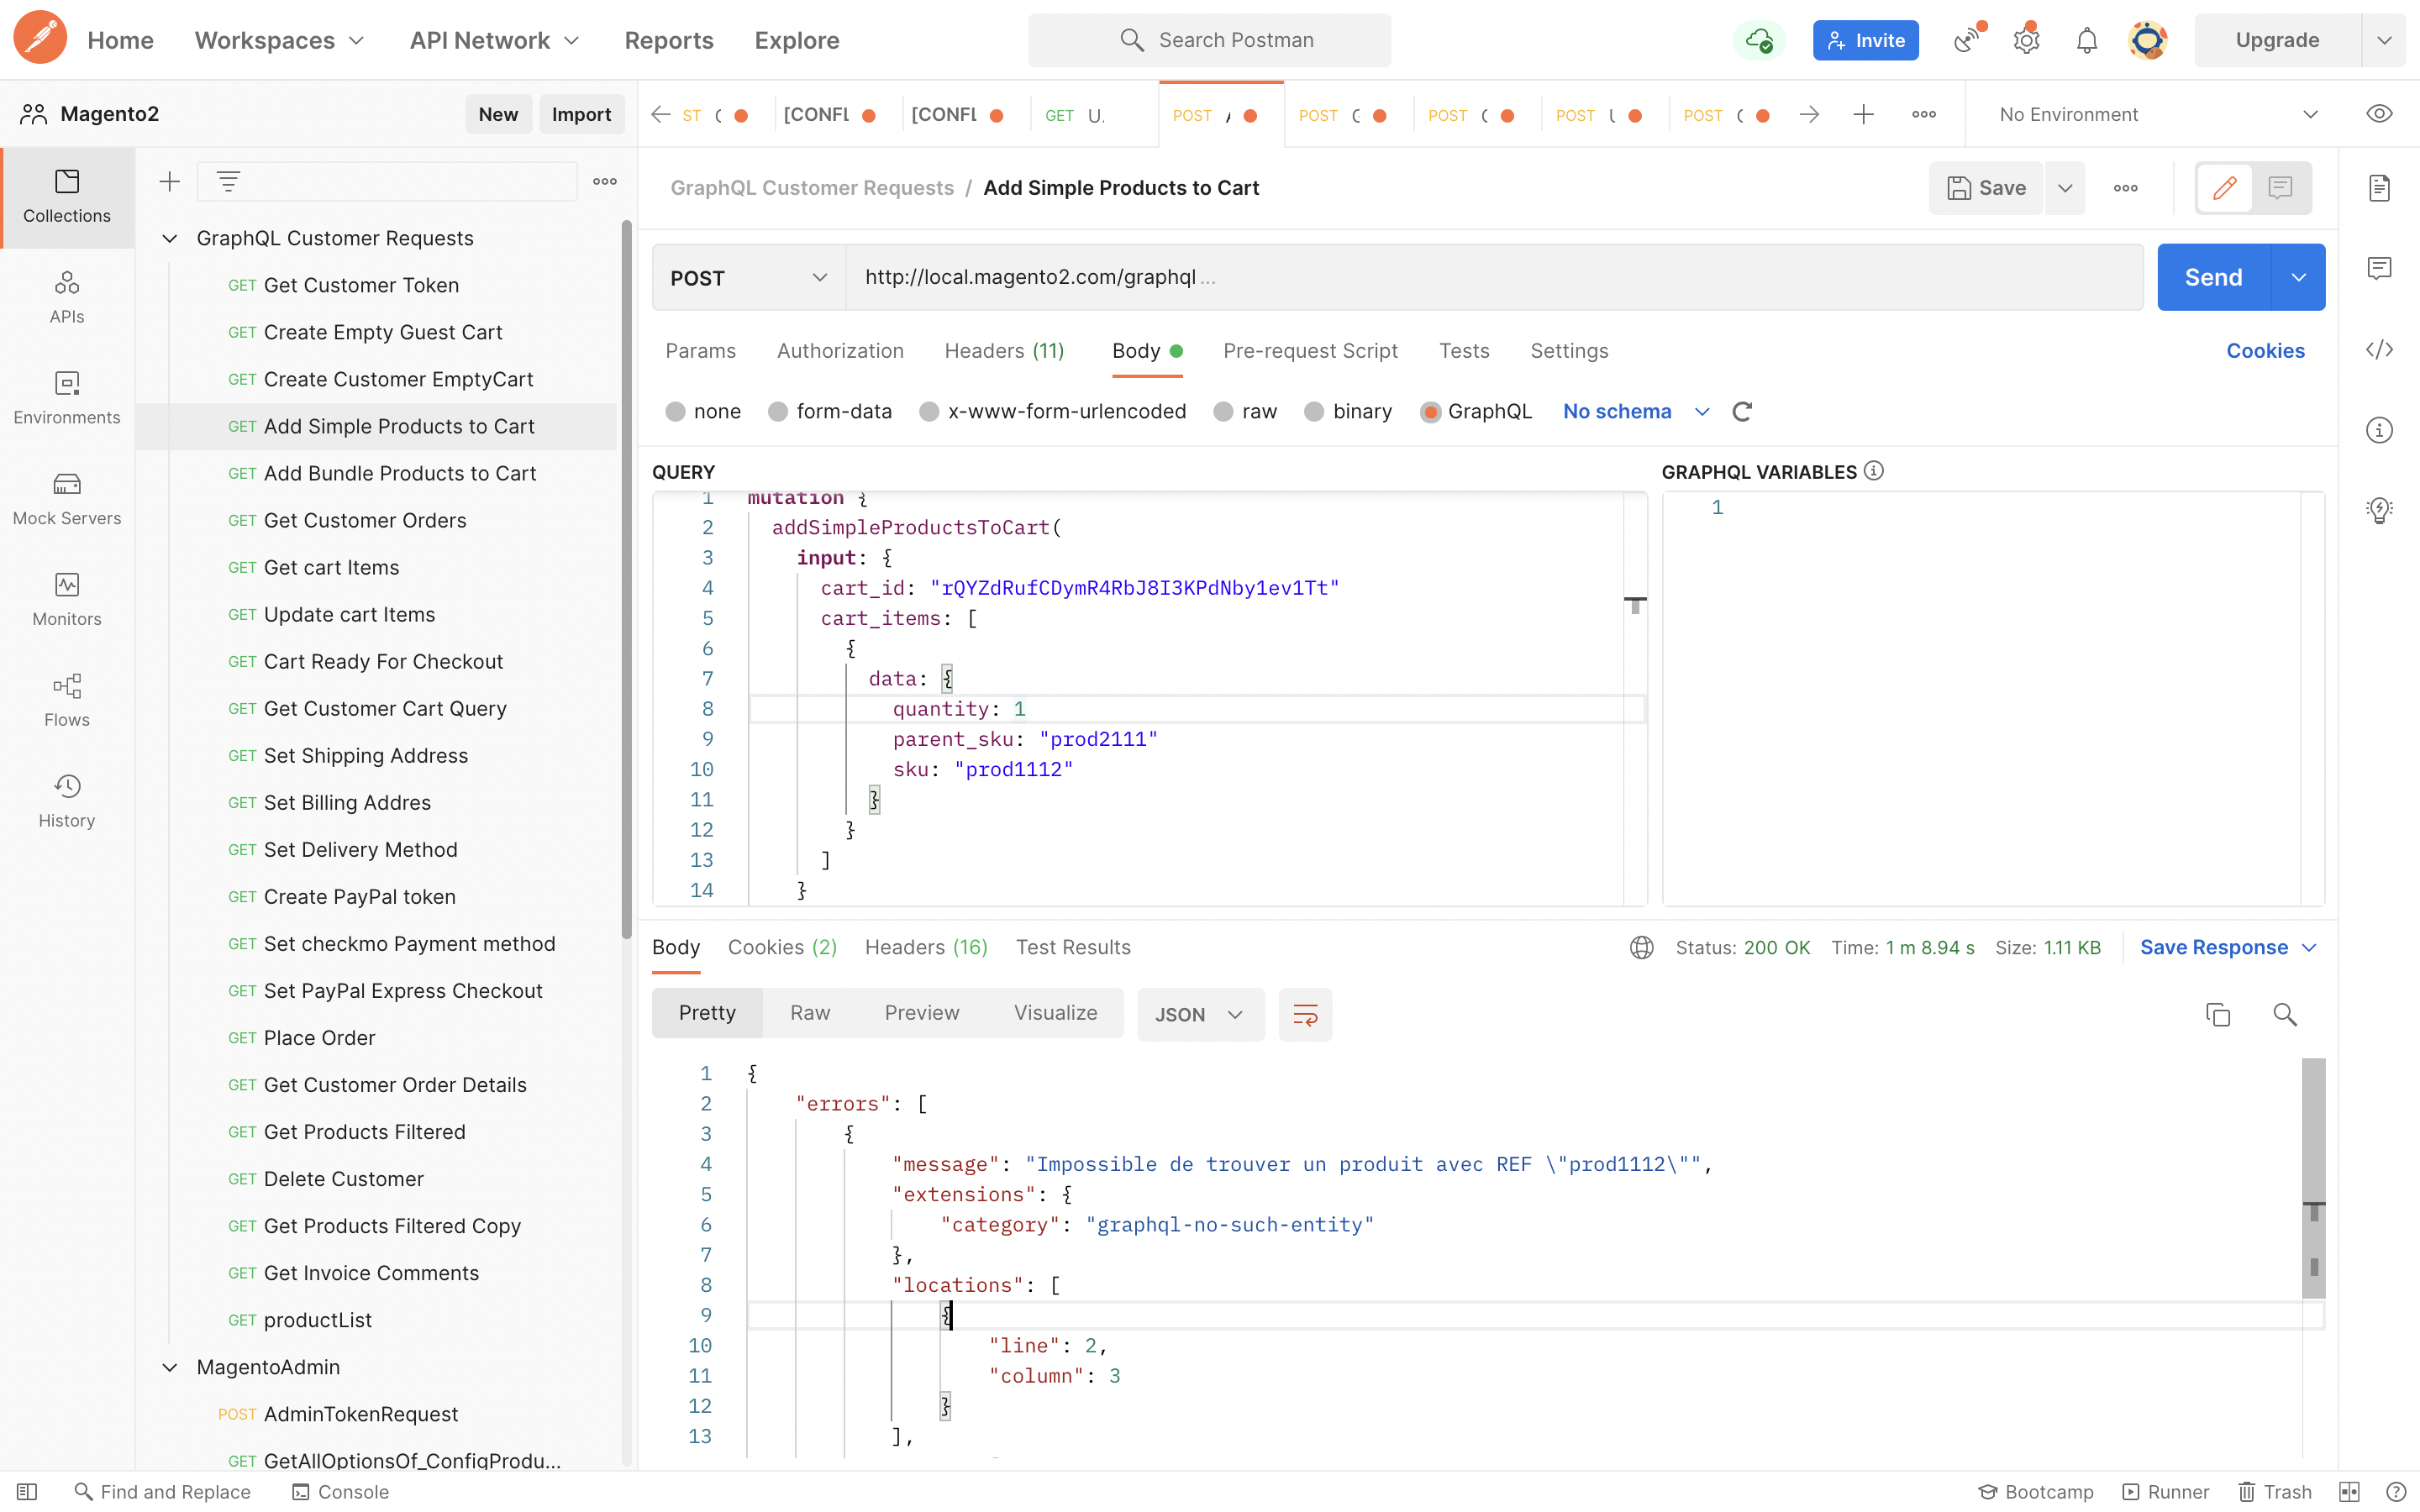Open the notifications bell
This screenshot has height=1512, width=2420.
click(x=2086, y=40)
